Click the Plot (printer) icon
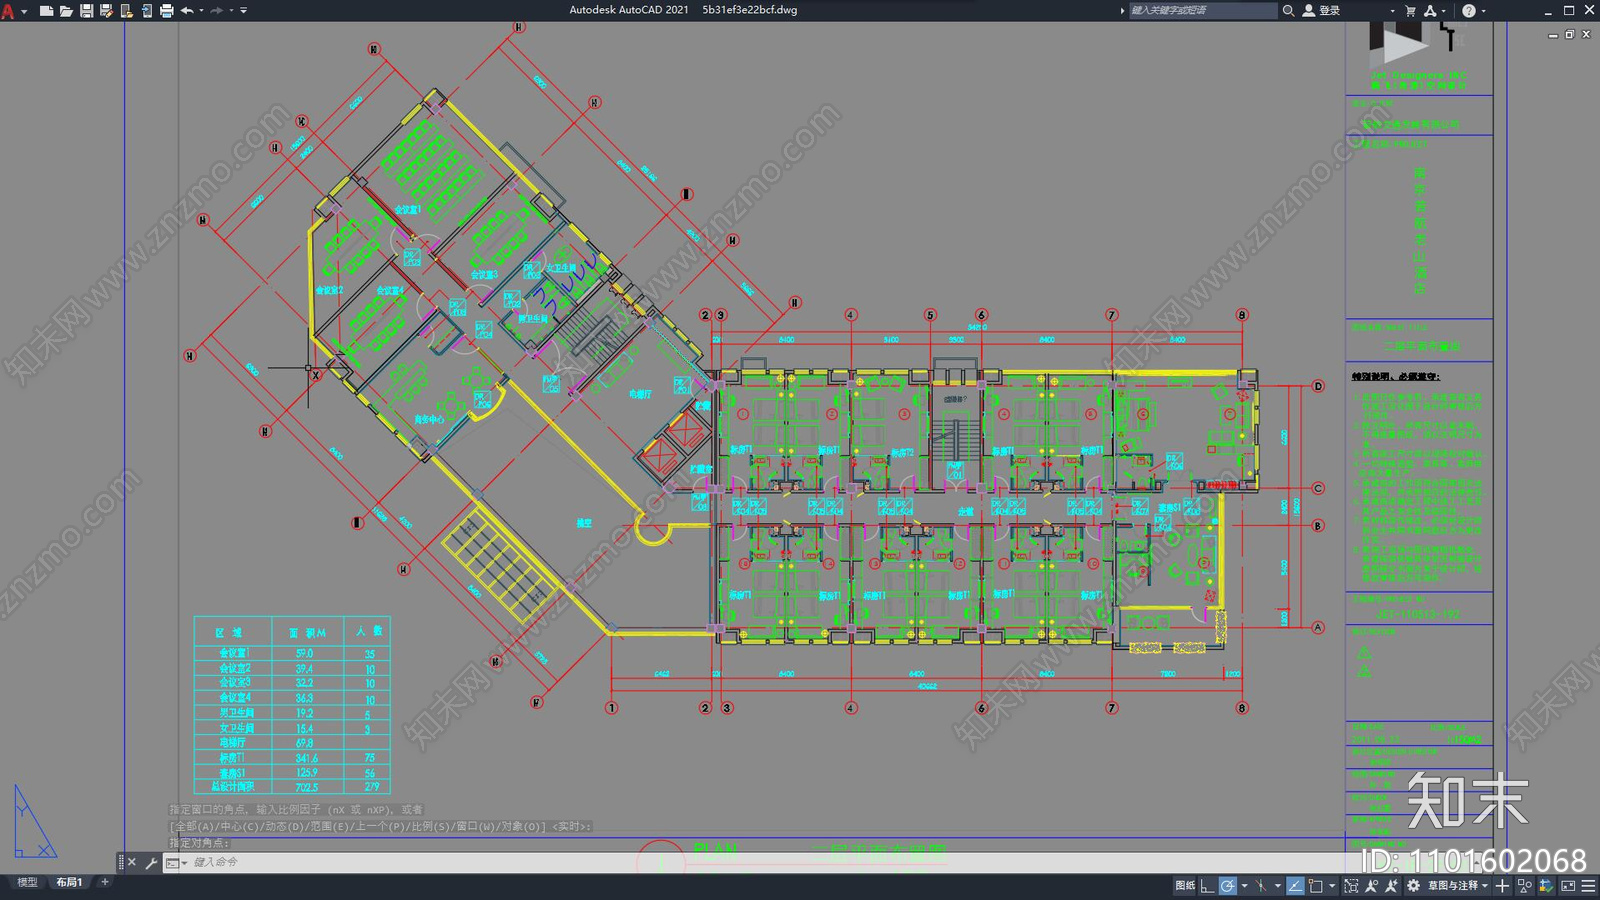Screen dimensions: 1600x900 point(166,10)
